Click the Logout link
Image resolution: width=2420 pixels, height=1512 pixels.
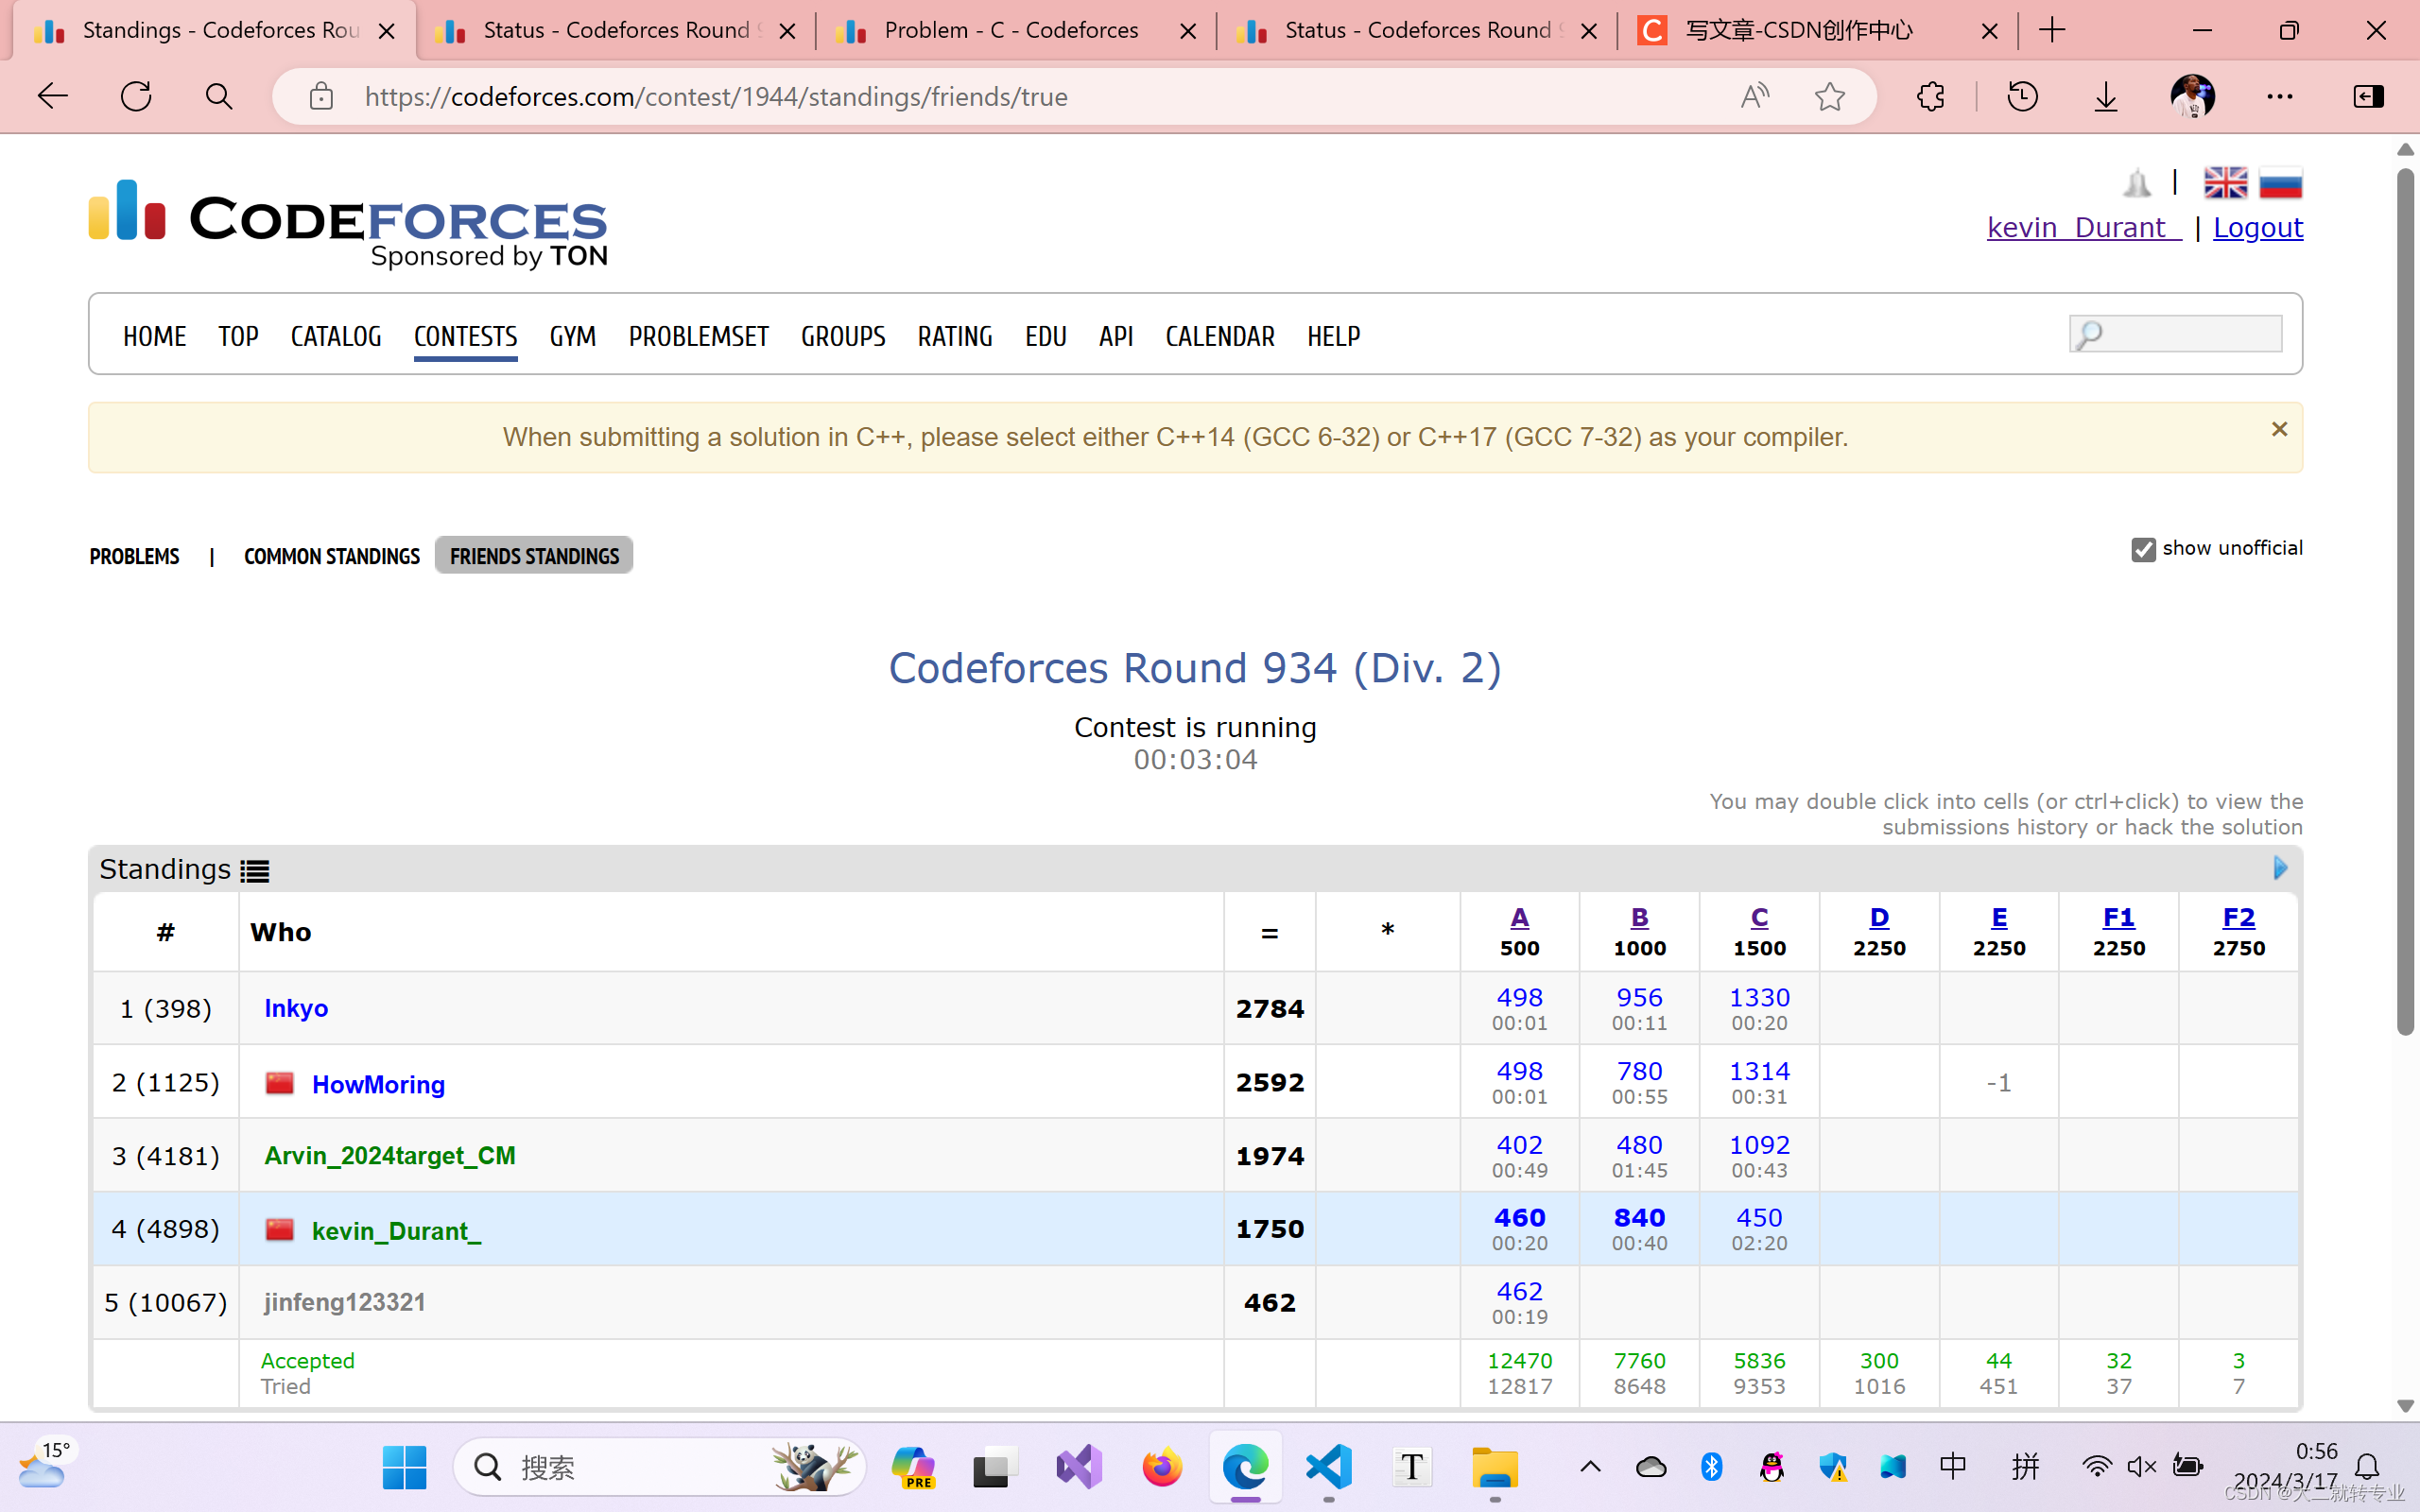tap(2257, 227)
